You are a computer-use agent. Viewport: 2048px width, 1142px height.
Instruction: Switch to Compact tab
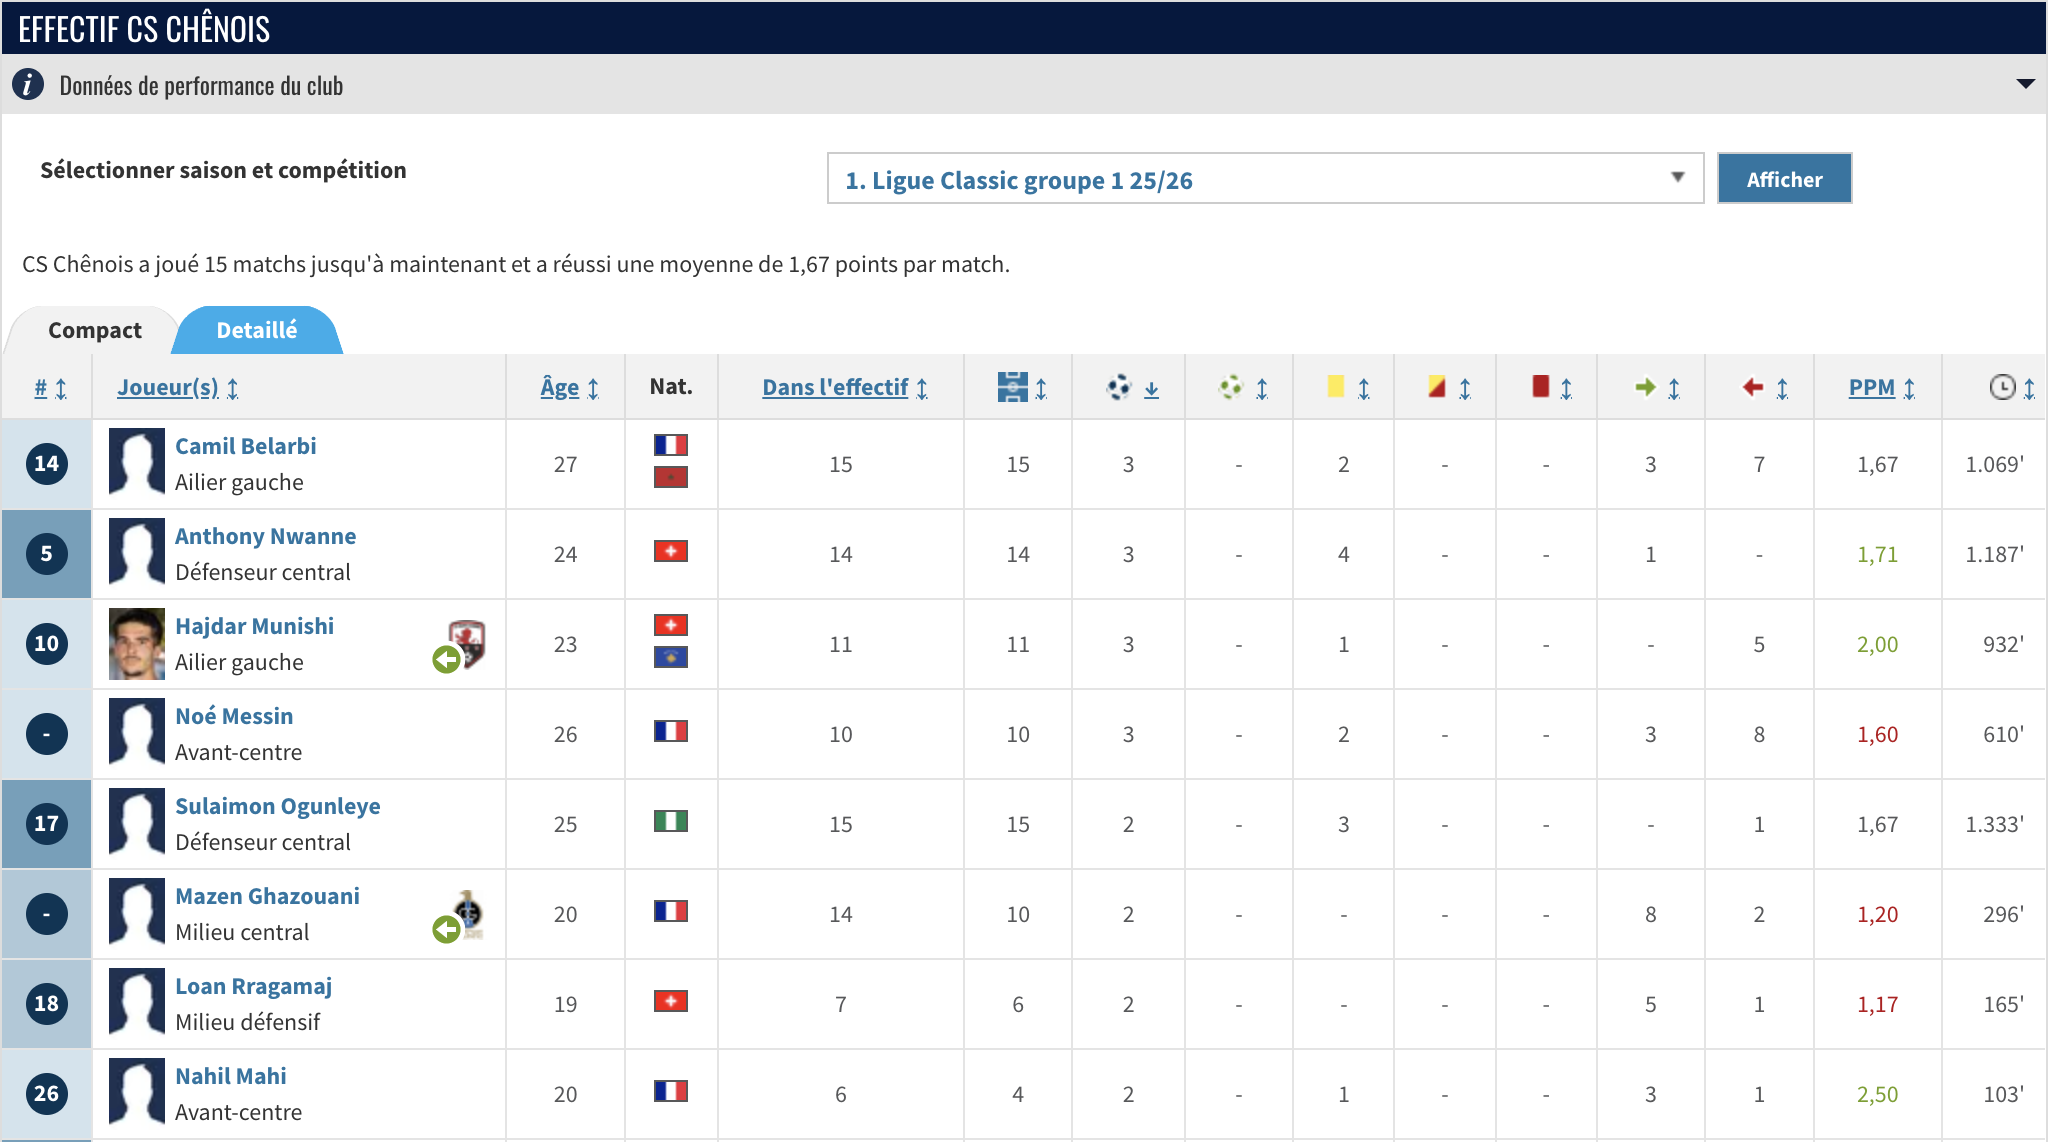(95, 330)
